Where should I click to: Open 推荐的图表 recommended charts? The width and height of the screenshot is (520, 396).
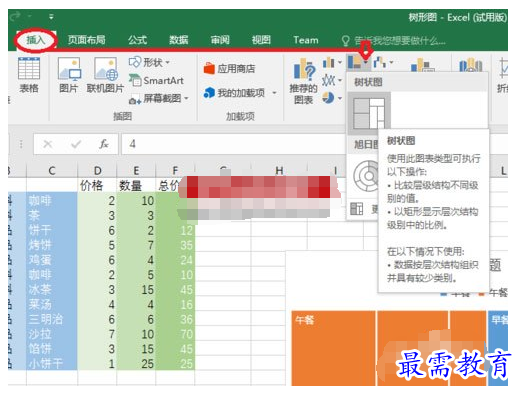pos(303,81)
